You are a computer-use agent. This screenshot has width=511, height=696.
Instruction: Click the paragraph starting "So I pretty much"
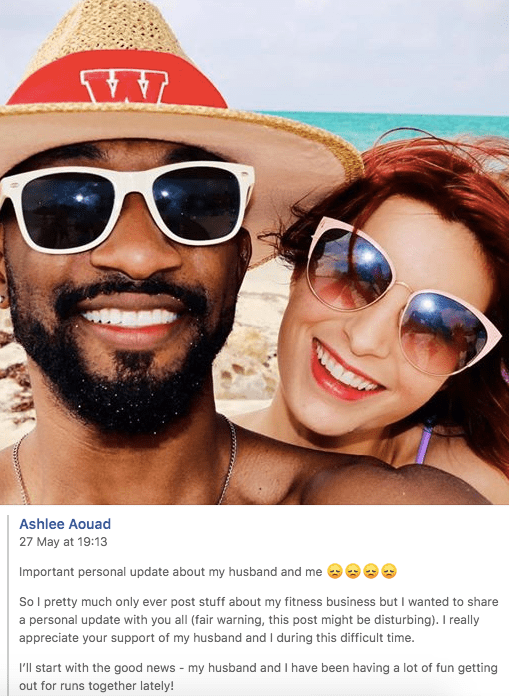pos(259,620)
